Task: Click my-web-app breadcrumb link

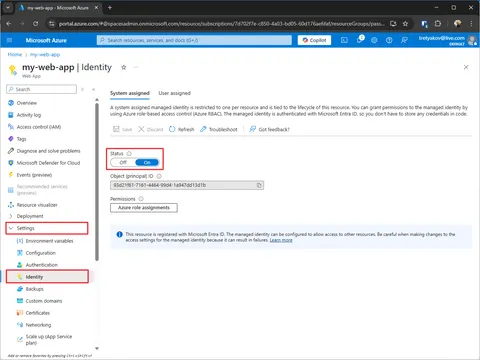Action: click(45, 54)
